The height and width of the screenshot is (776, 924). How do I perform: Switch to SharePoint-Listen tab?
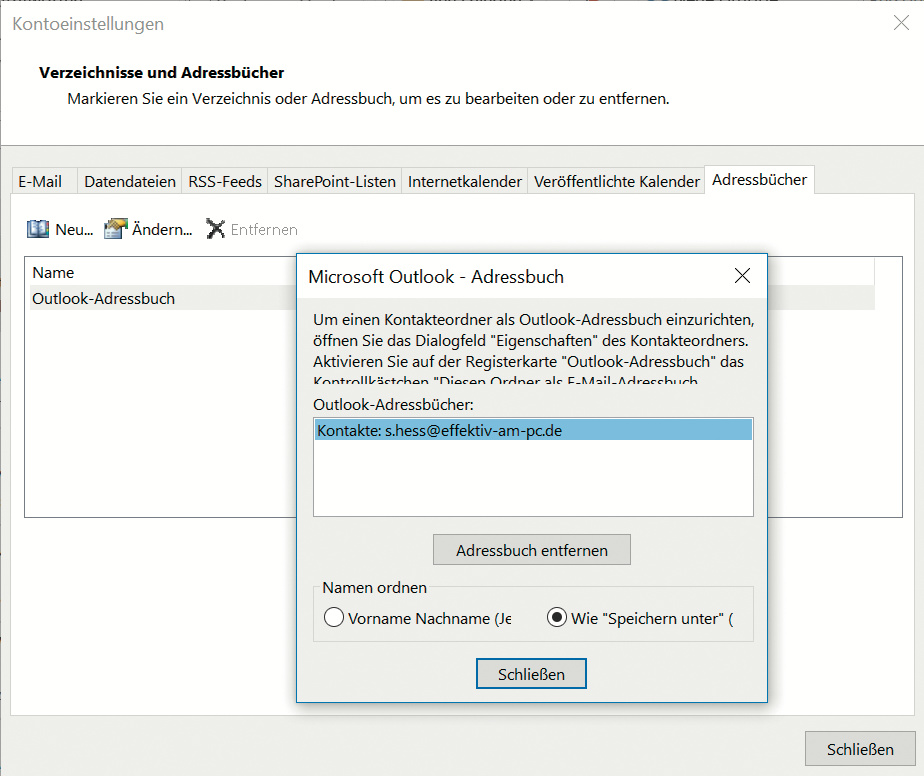tap(335, 181)
